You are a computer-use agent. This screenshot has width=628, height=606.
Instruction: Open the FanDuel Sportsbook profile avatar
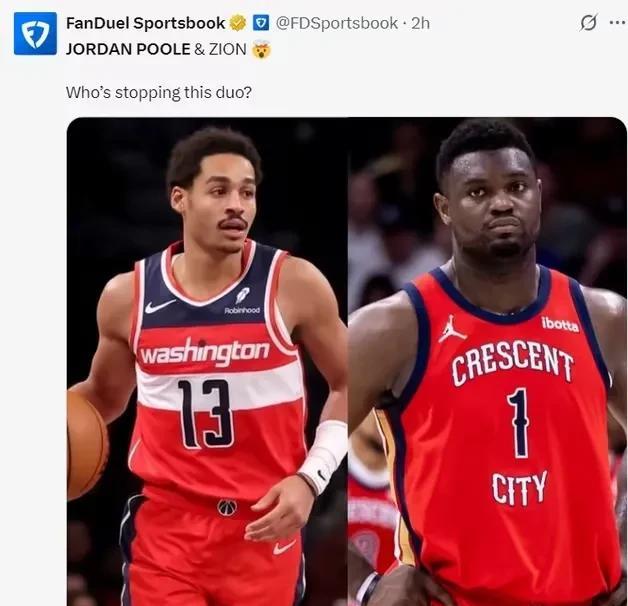(x=35, y=33)
